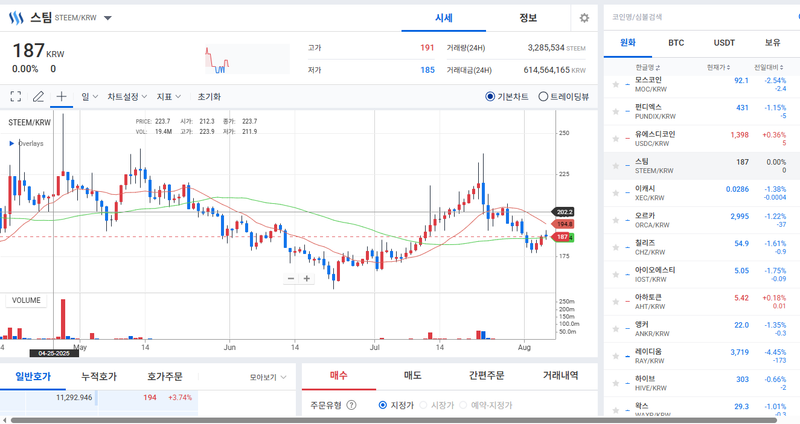Click the 초기화 reset button
Screen dimensions: 800x424
click(x=209, y=96)
